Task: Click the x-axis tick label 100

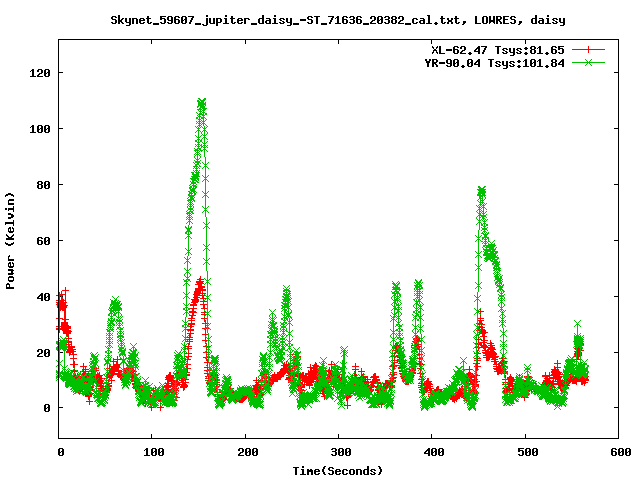Action: (154, 452)
